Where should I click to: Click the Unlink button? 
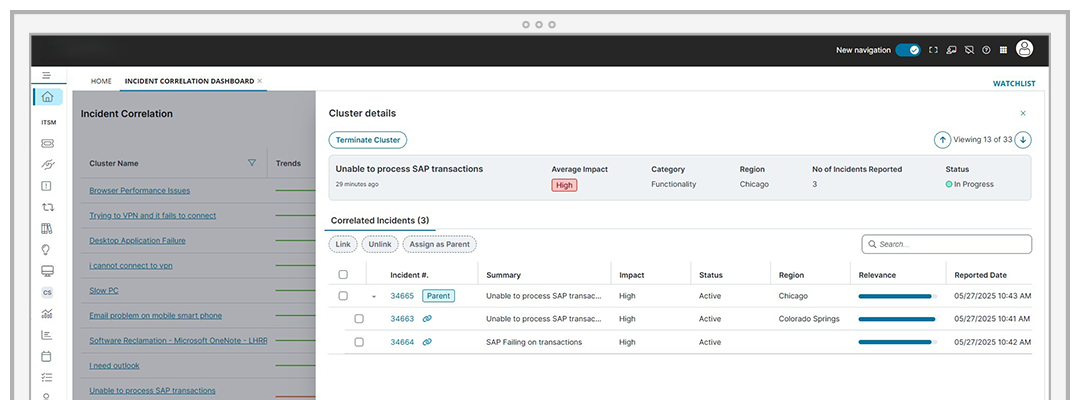point(380,244)
